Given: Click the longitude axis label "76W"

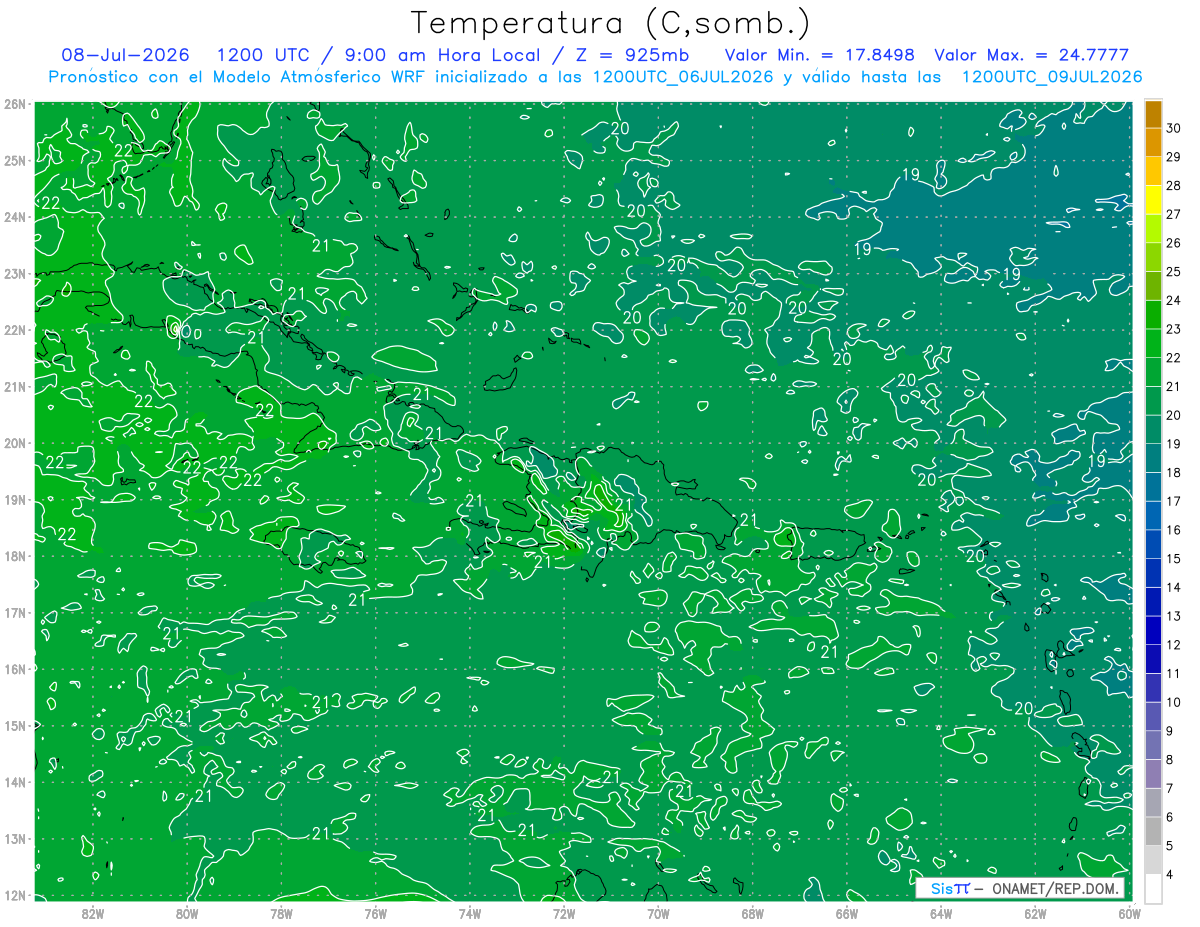Looking at the screenshot, I should [375, 913].
